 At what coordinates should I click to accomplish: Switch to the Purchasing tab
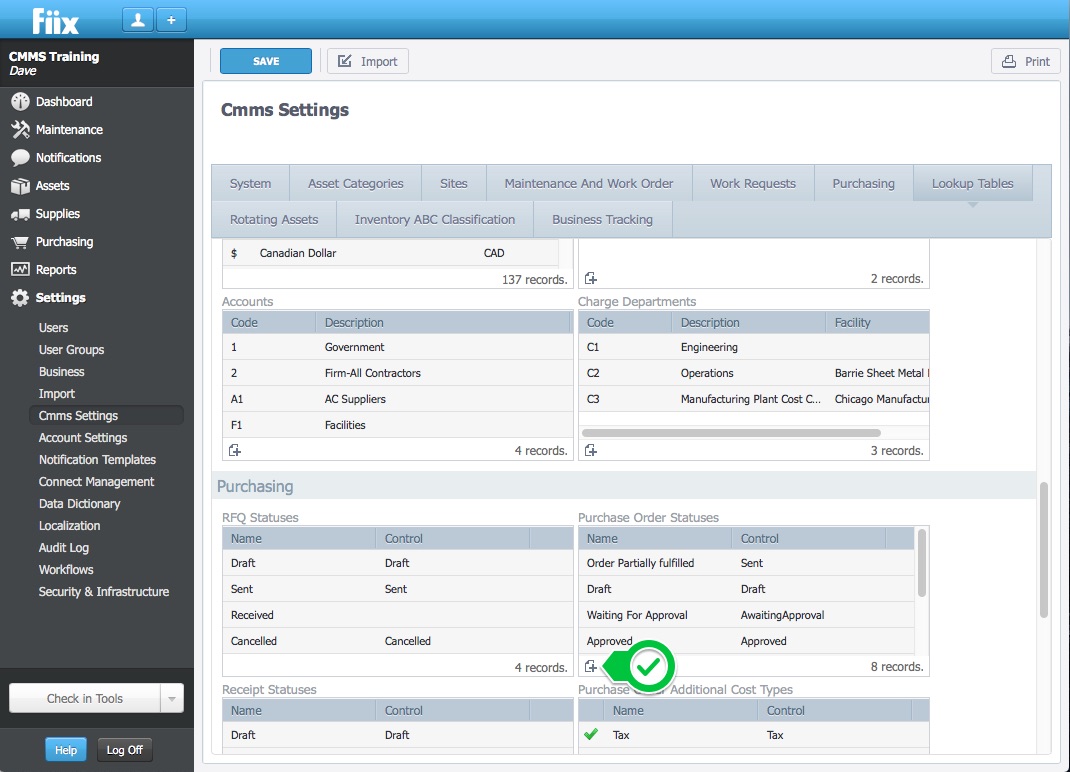pyautogui.click(x=863, y=184)
